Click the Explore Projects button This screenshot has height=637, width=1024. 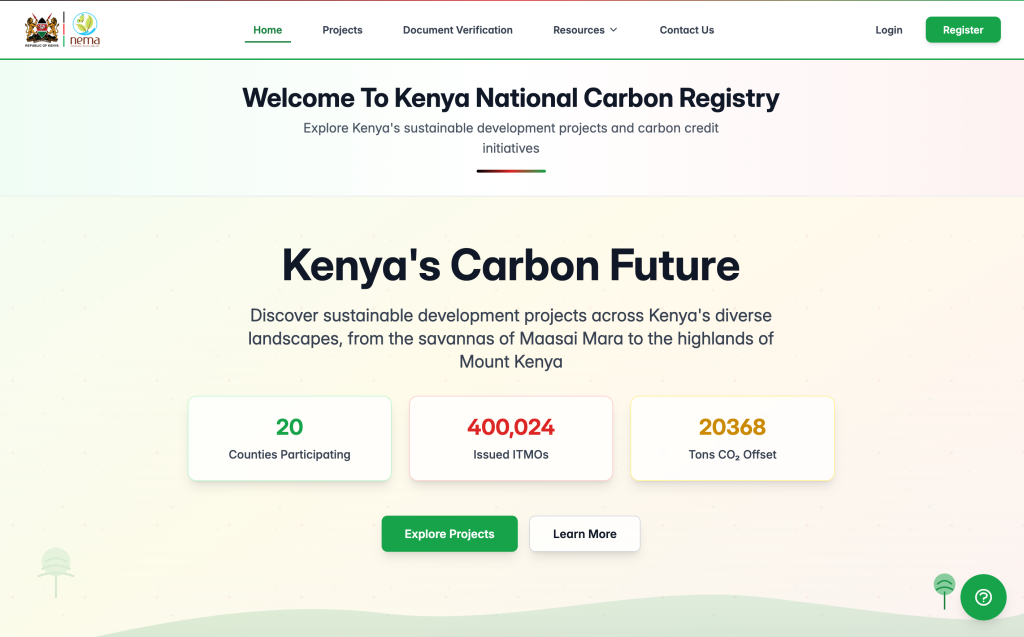[449, 533]
